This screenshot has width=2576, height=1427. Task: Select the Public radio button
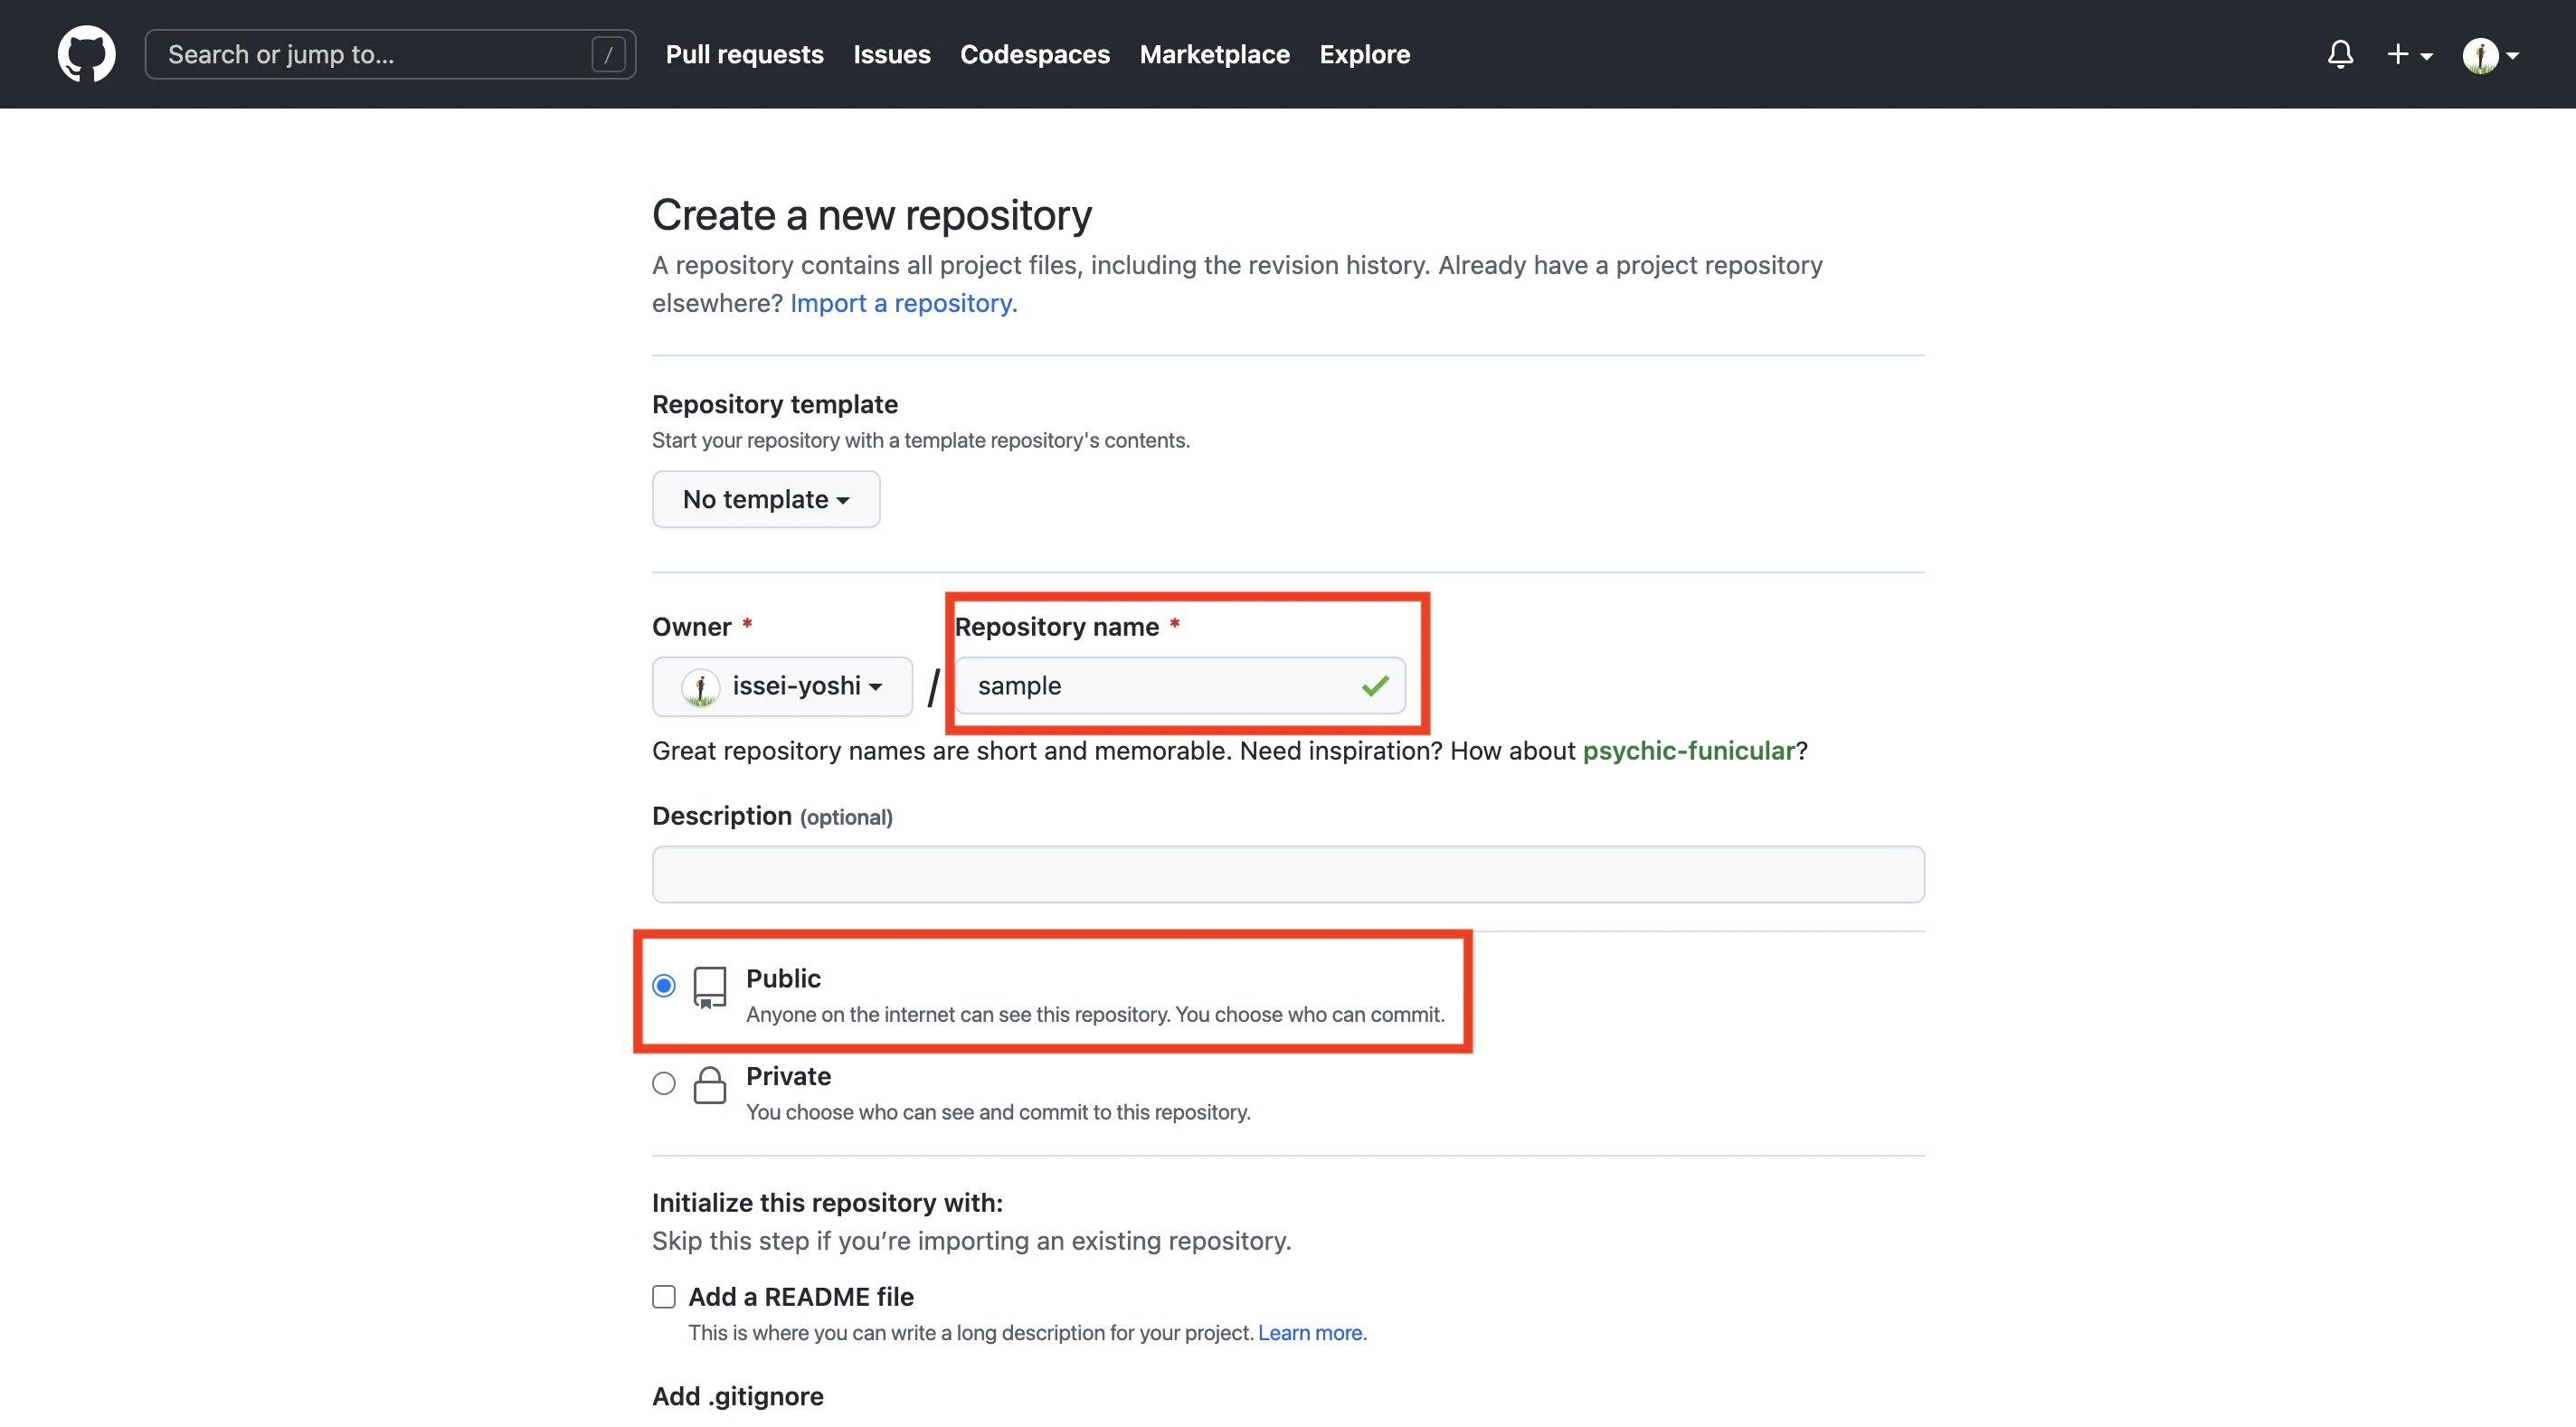coord(663,986)
